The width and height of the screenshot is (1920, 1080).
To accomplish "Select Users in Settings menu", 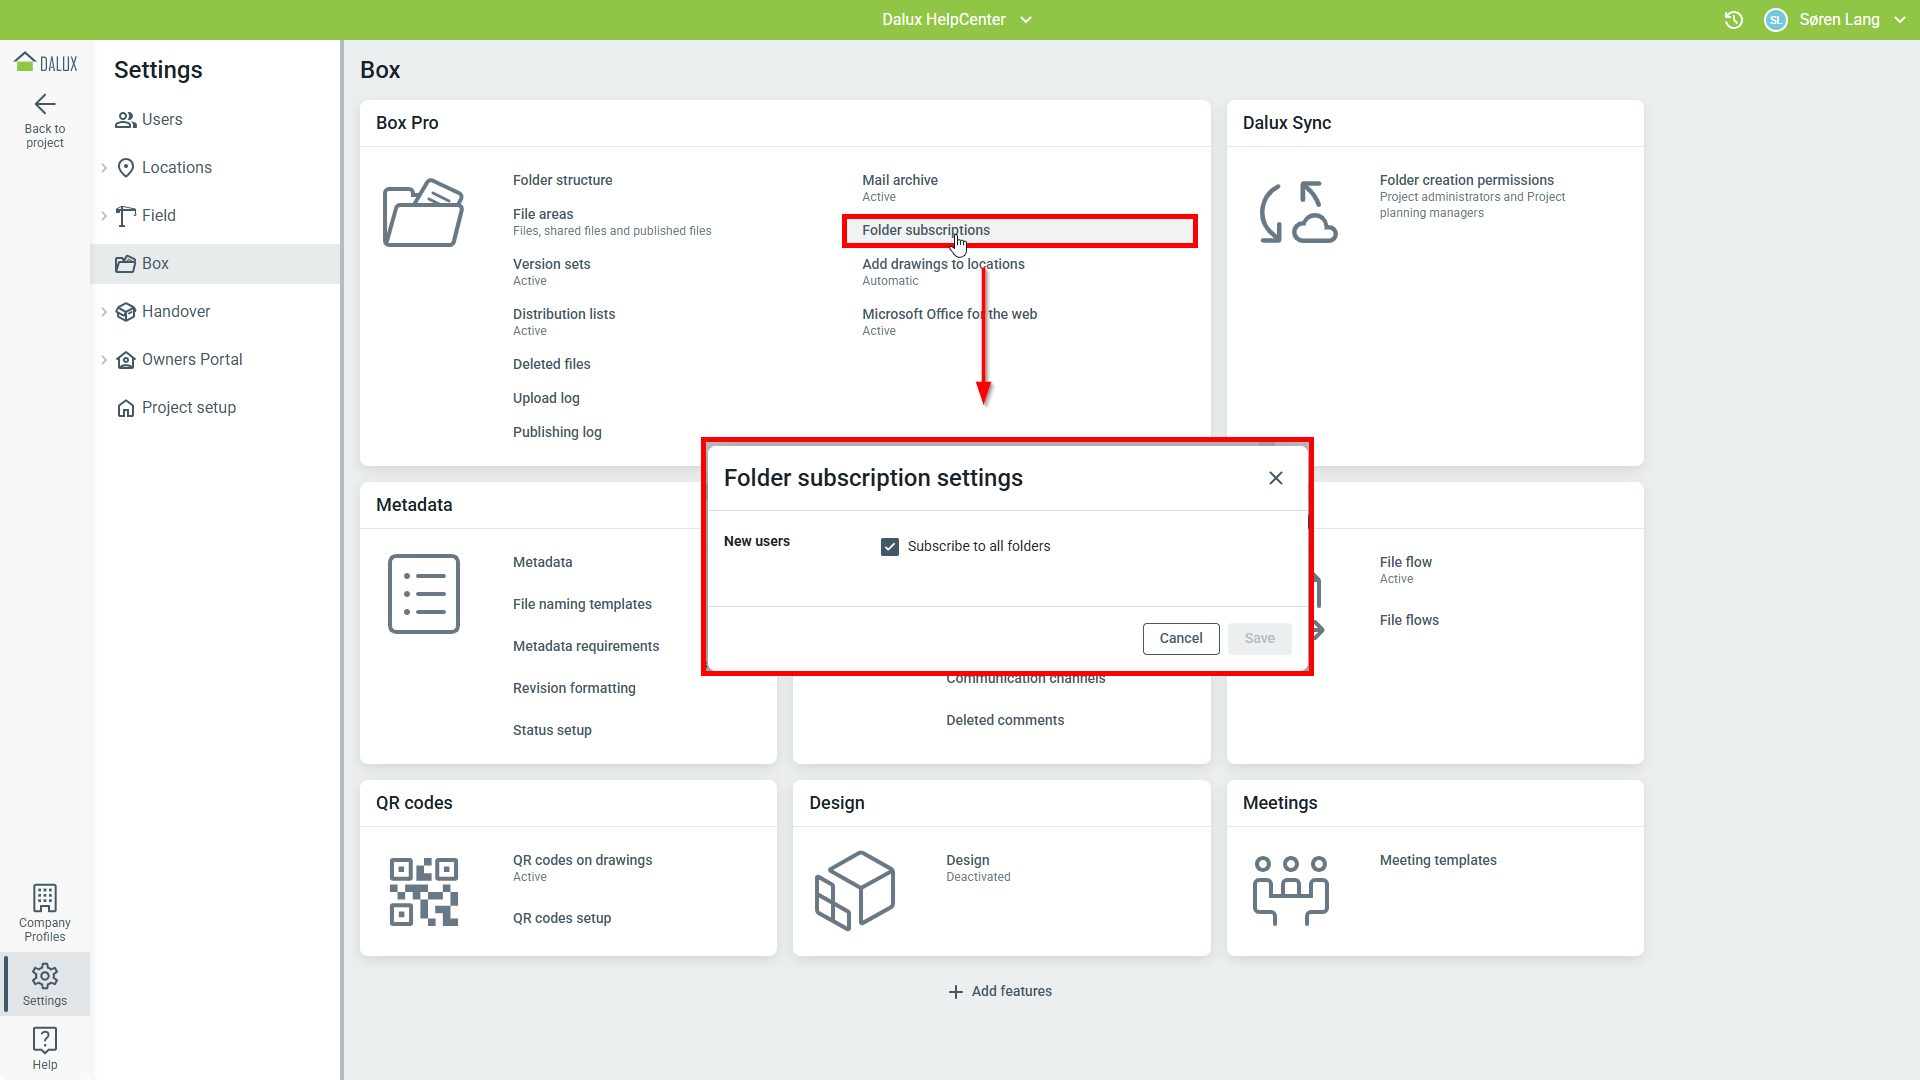I will (161, 120).
